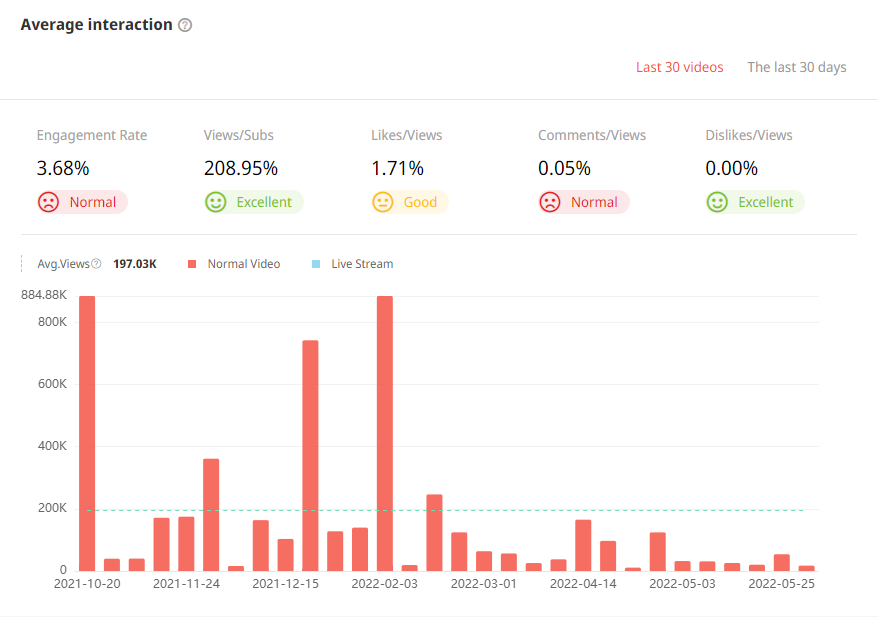Click the red Normal Video color square

pyautogui.click(x=192, y=264)
